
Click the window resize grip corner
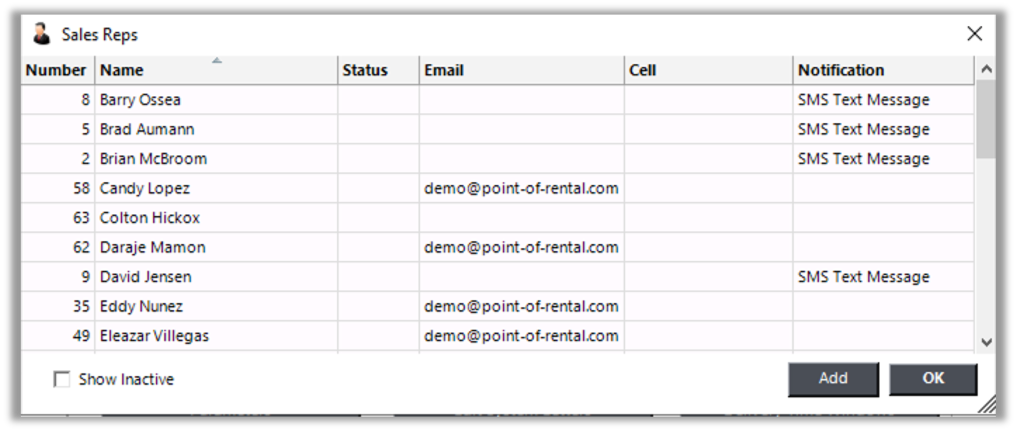click(986, 403)
